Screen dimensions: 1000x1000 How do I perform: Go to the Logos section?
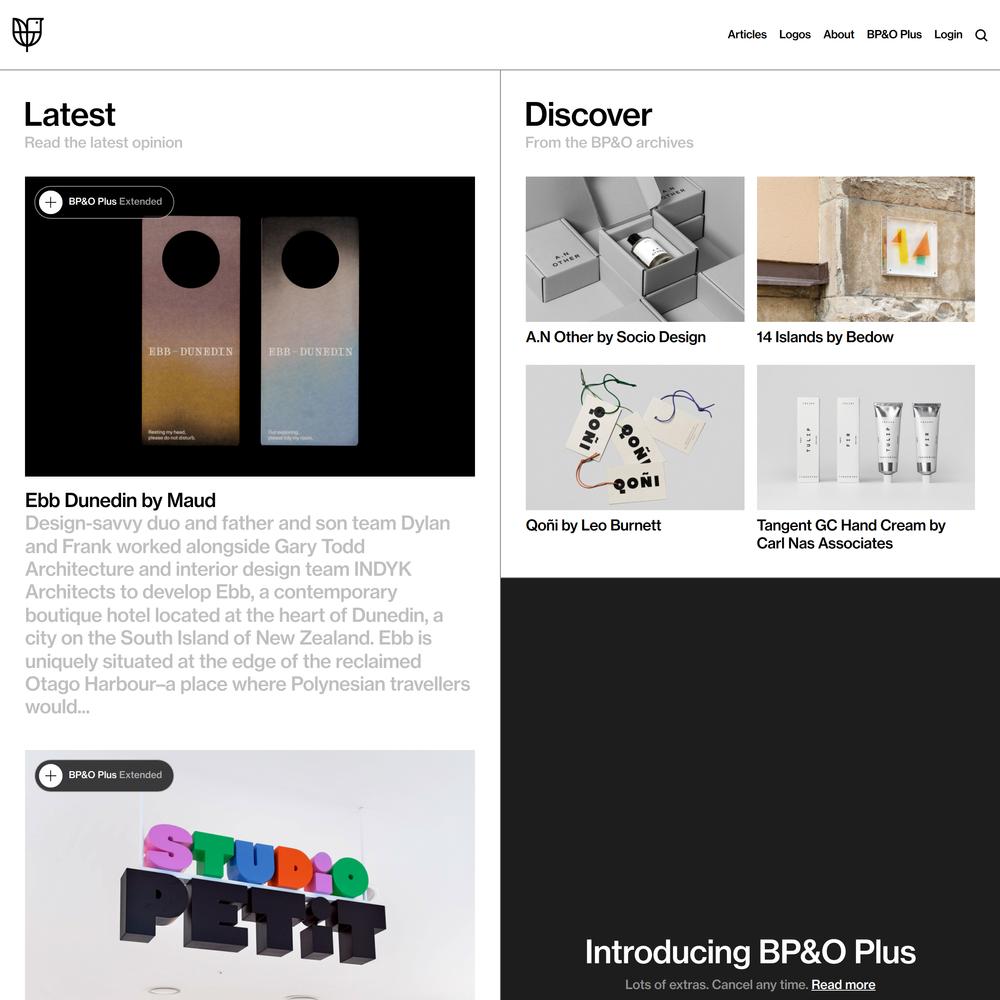[795, 34]
